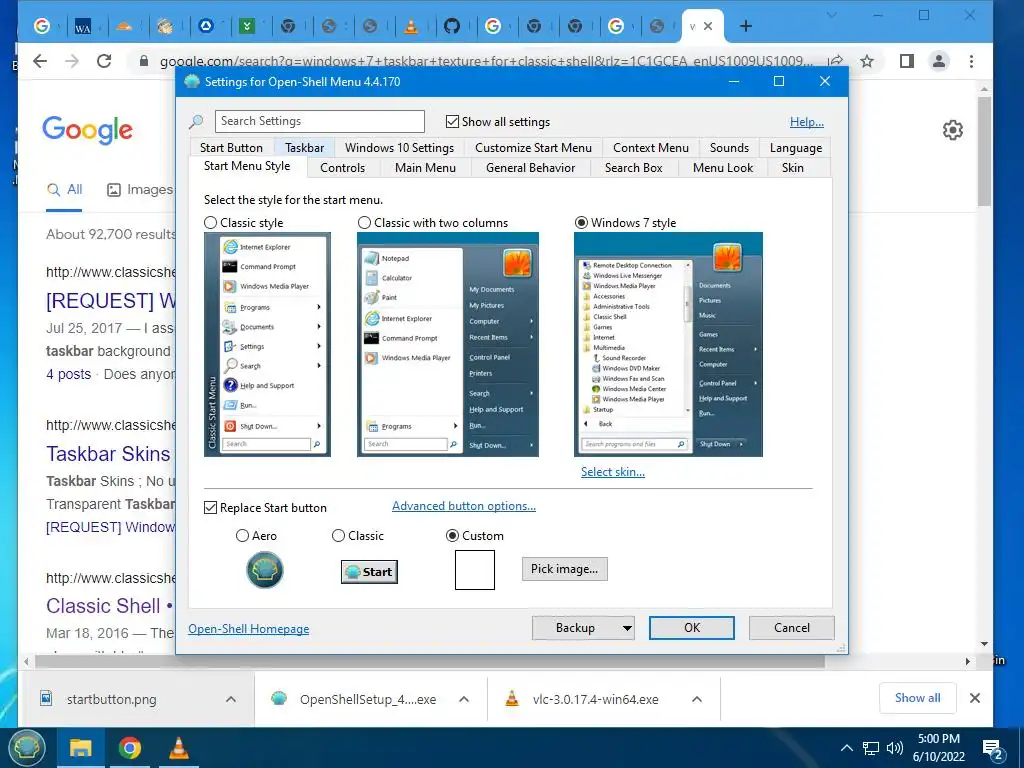Open the Menu Look tab
Image resolution: width=1024 pixels, height=768 pixels.
[x=723, y=168]
